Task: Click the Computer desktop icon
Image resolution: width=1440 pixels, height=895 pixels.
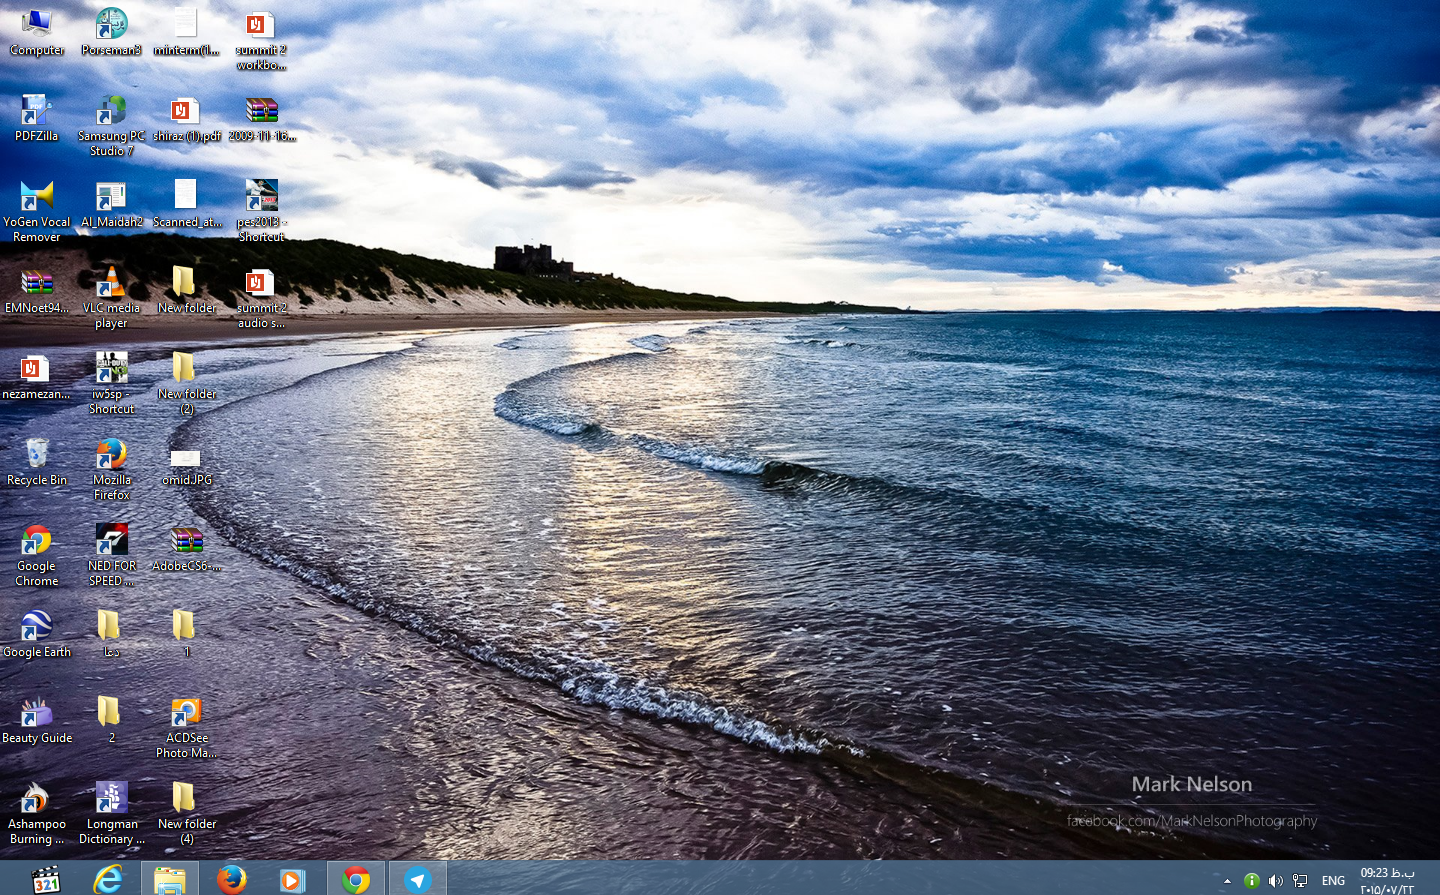Action: click(37, 26)
